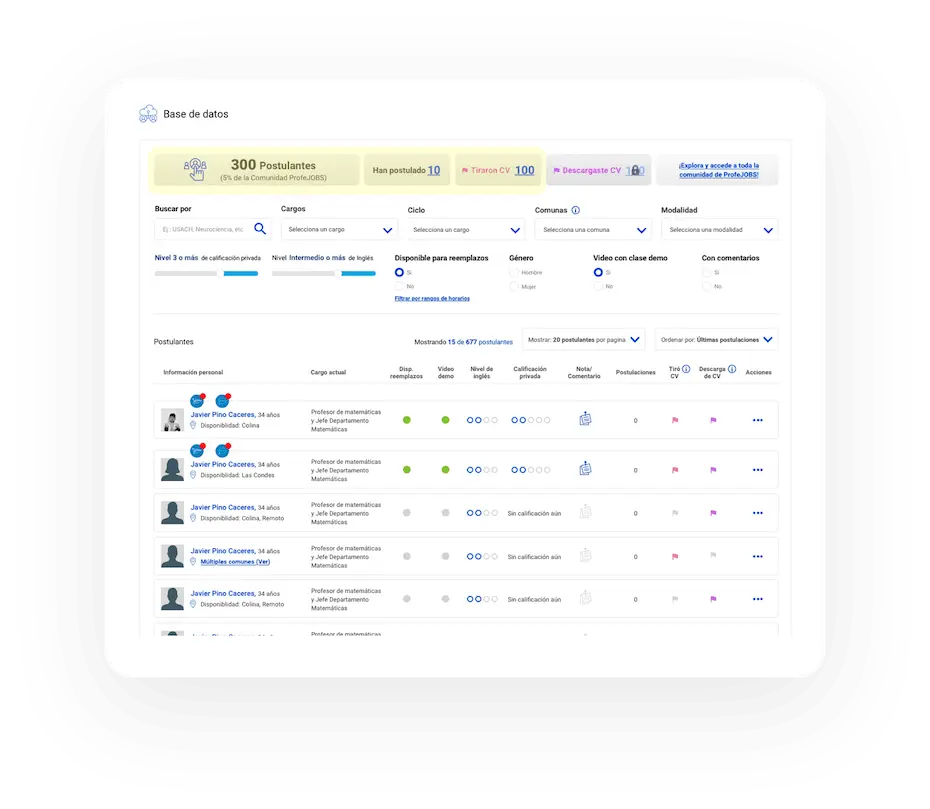Click Nota/Comentario column header
This screenshot has height=809, width=930.
[x=584, y=372]
